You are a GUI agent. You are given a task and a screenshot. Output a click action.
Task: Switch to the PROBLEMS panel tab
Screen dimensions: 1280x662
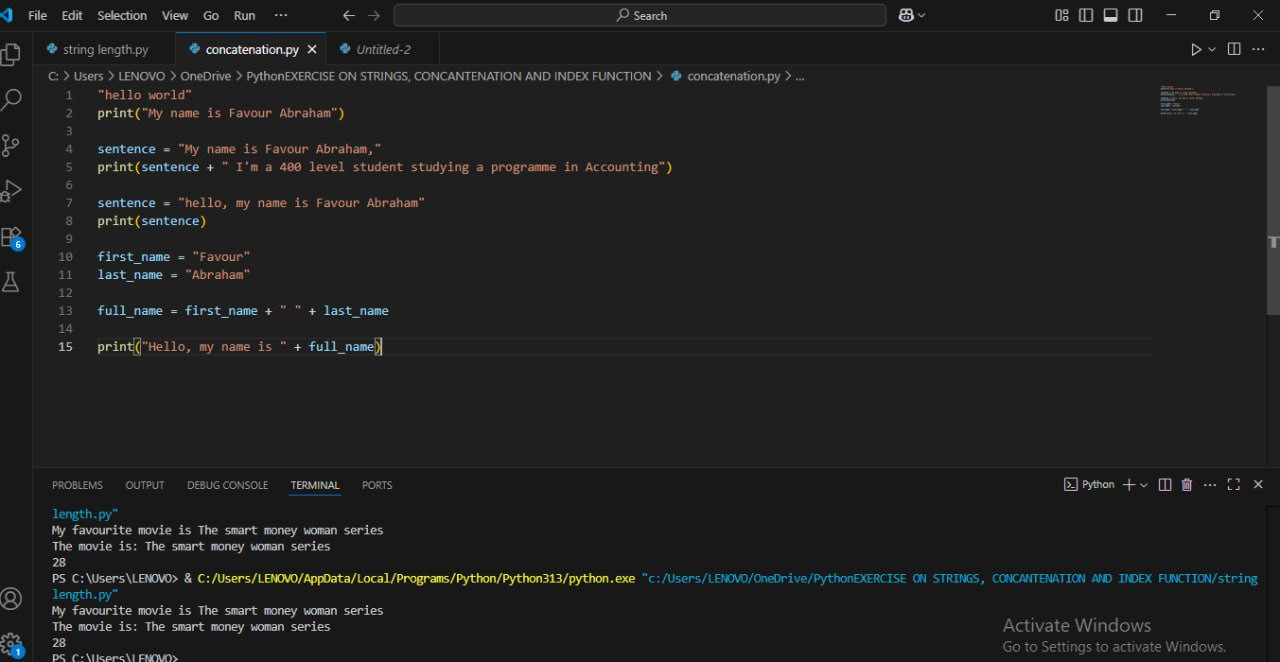tap(77, 485)
